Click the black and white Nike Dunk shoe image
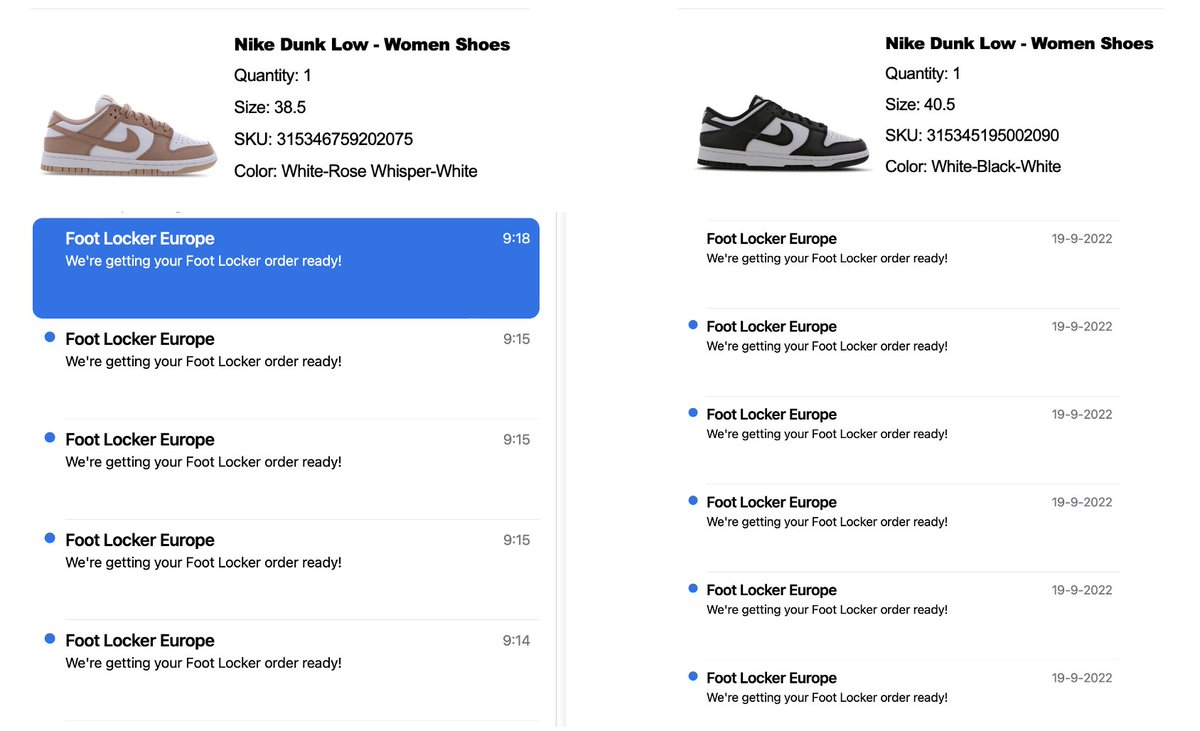1200x731 pixels. click(783, 132)
